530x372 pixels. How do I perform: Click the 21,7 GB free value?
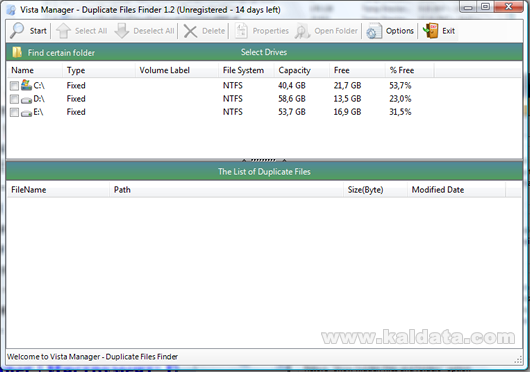coord(347,85)
